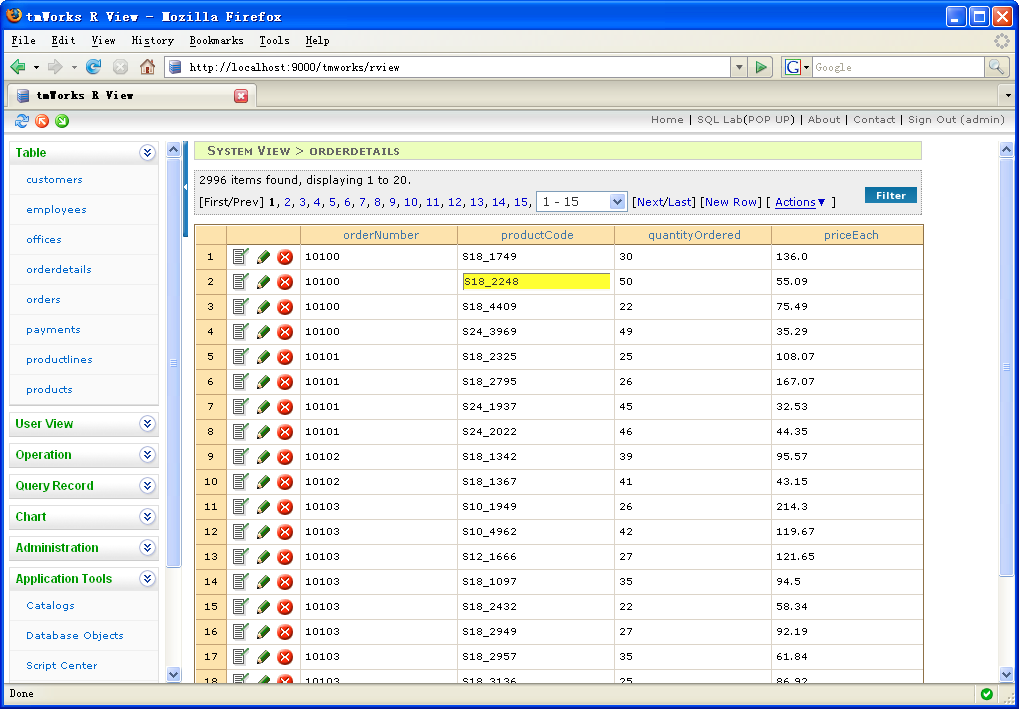
Task: Open the address bar history dropdown
Action: pyautogui.click(x=739, y=67)
